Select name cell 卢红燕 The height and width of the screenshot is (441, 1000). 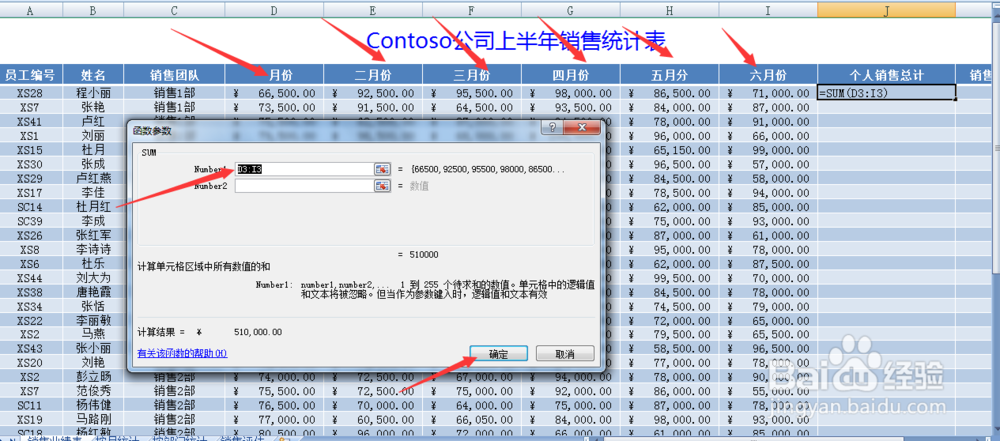click(93, 178)
